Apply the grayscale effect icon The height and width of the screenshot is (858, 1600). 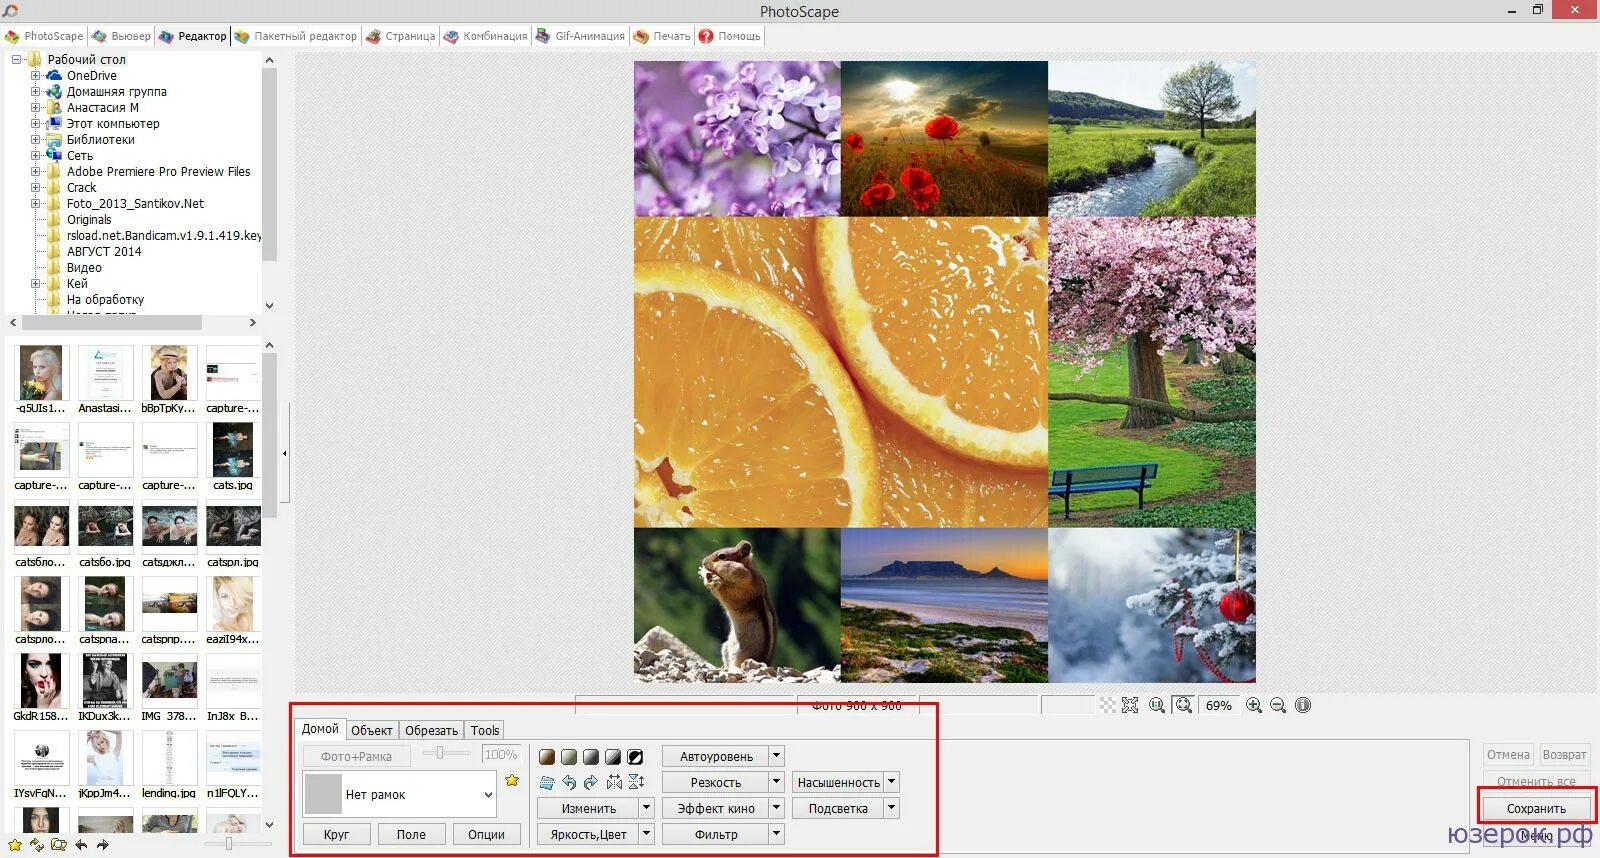pyautogui.click(x=569, y=757)
